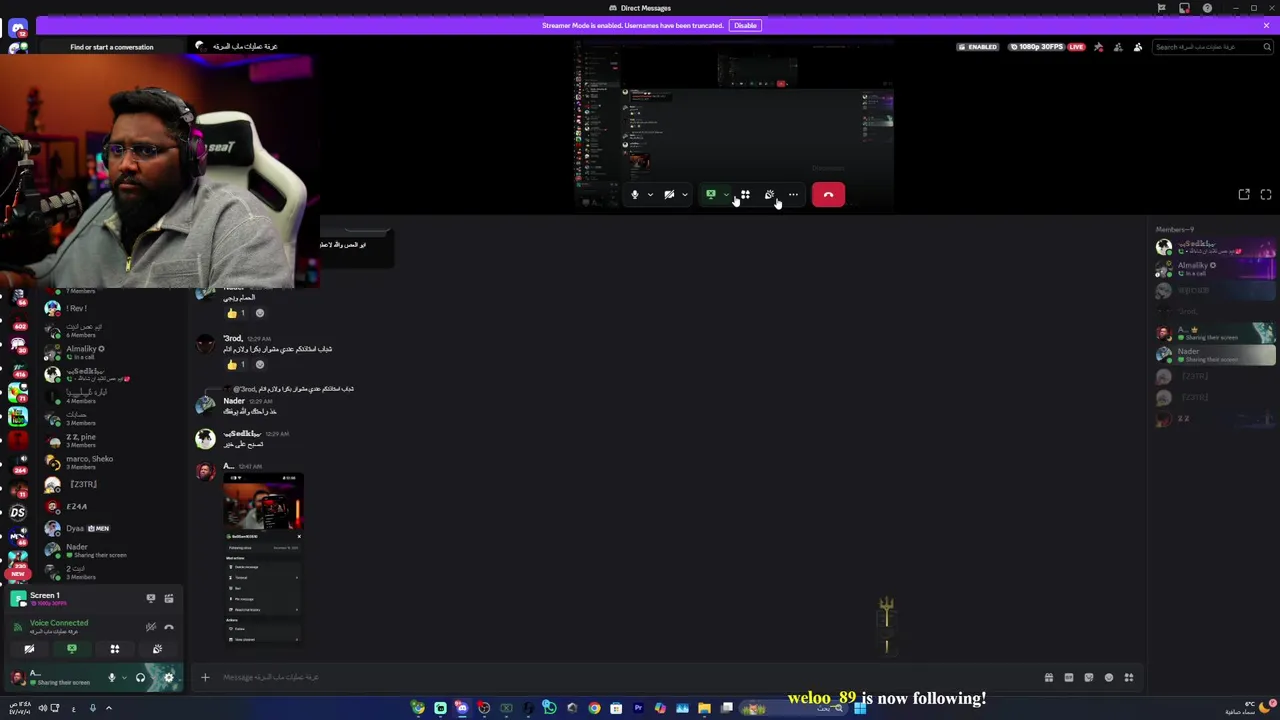Click Voice Connected status text
The height and width of the screenshot is (720, 1280).
click(x=59, y=622)
